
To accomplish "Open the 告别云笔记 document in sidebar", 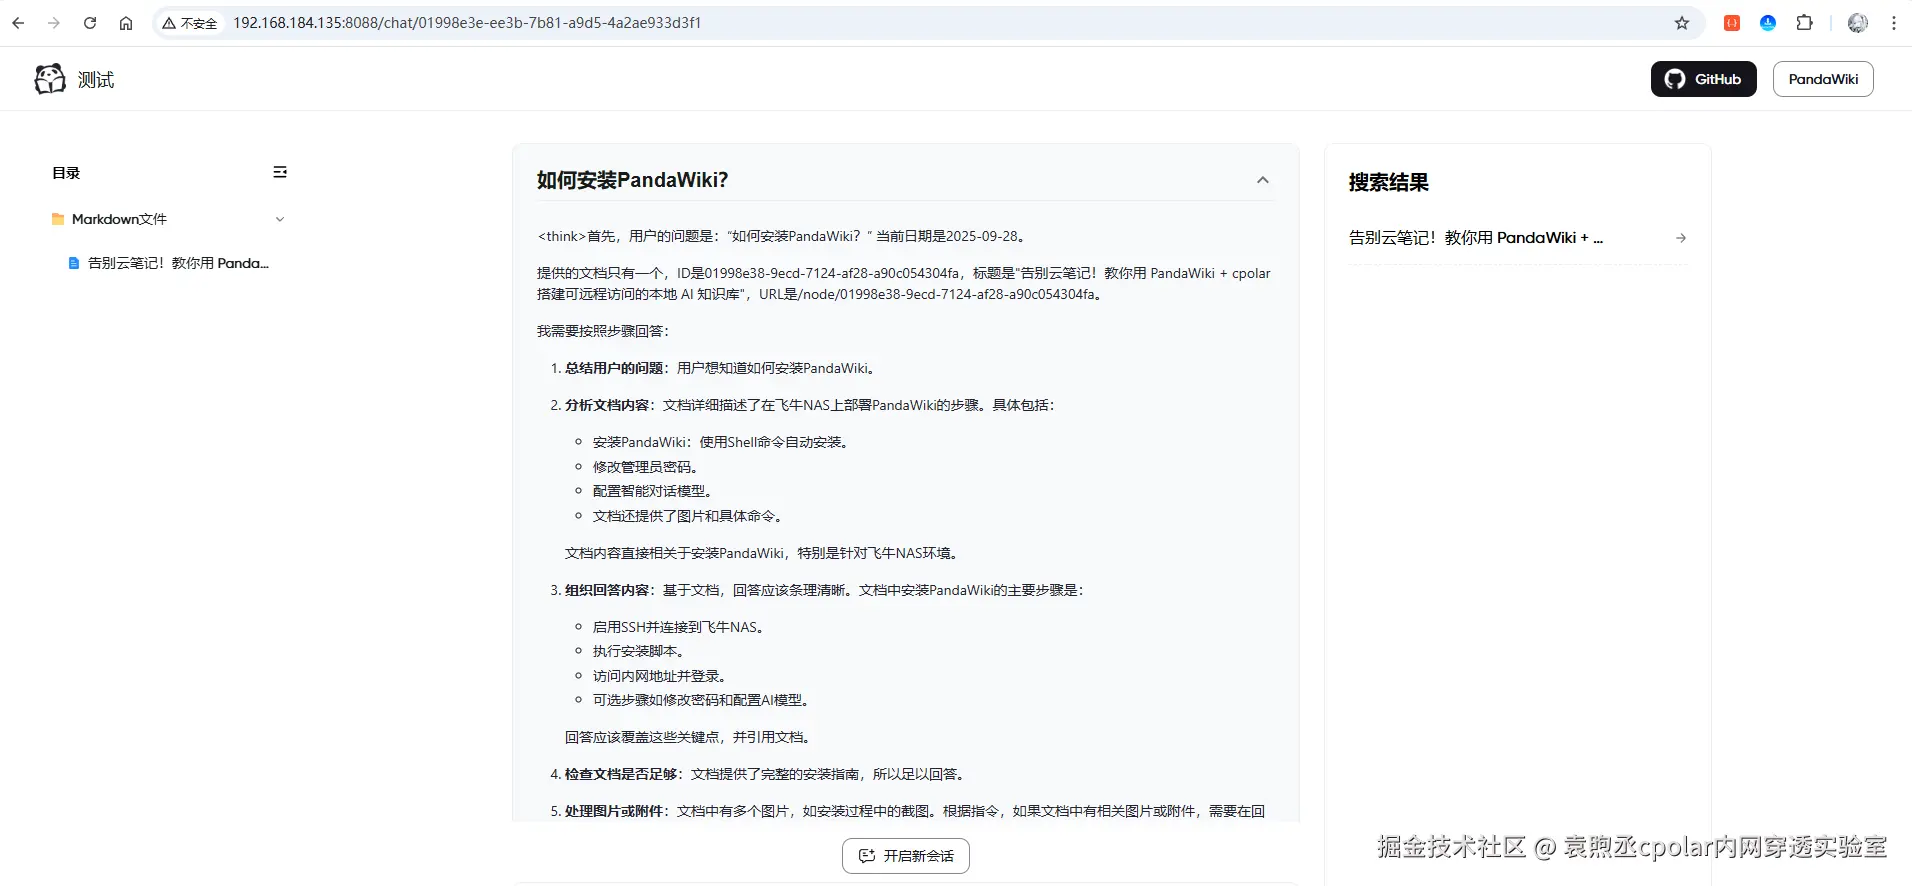I will (x=178, y=263).
